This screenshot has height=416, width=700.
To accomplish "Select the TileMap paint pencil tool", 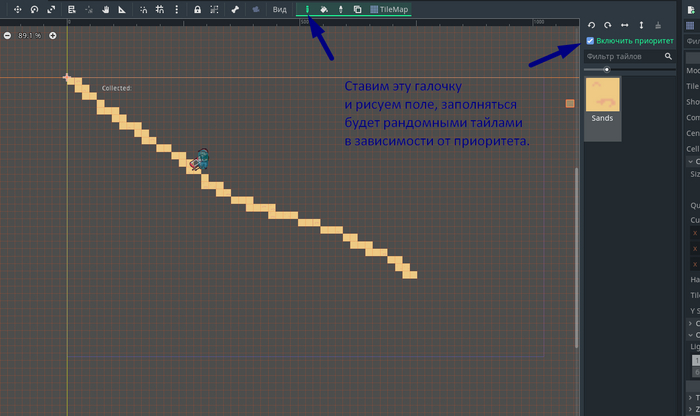I will pyautogui.click(x=308, y=9).
